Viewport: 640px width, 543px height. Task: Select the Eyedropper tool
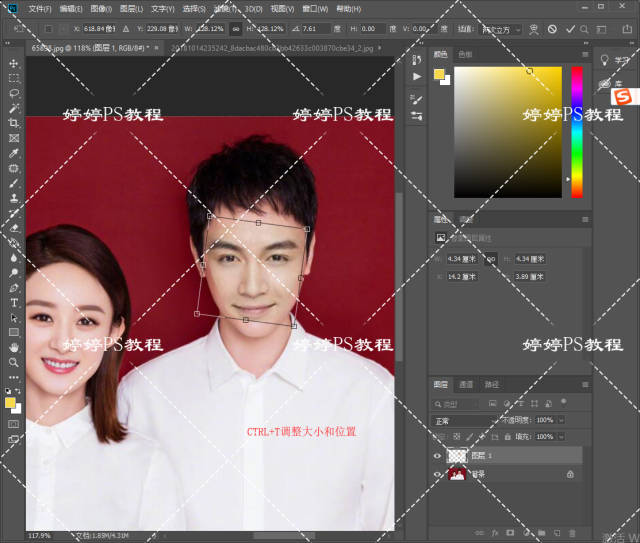point(14,153)
